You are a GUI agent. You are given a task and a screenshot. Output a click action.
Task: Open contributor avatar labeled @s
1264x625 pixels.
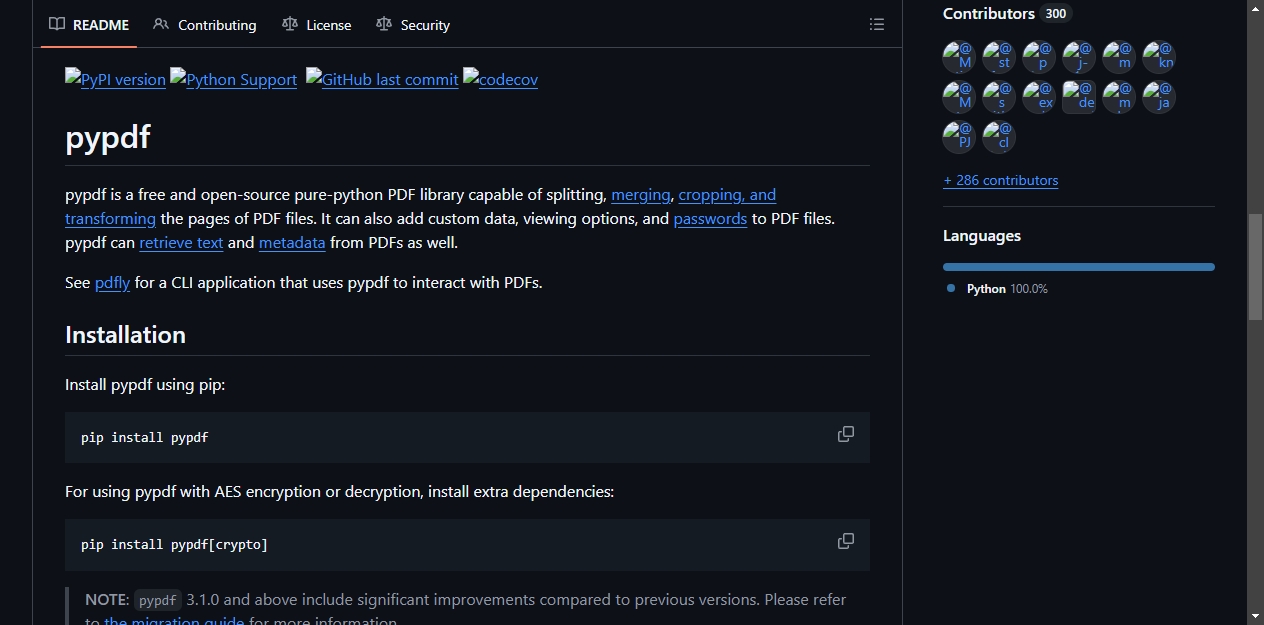tap(999, 97)
